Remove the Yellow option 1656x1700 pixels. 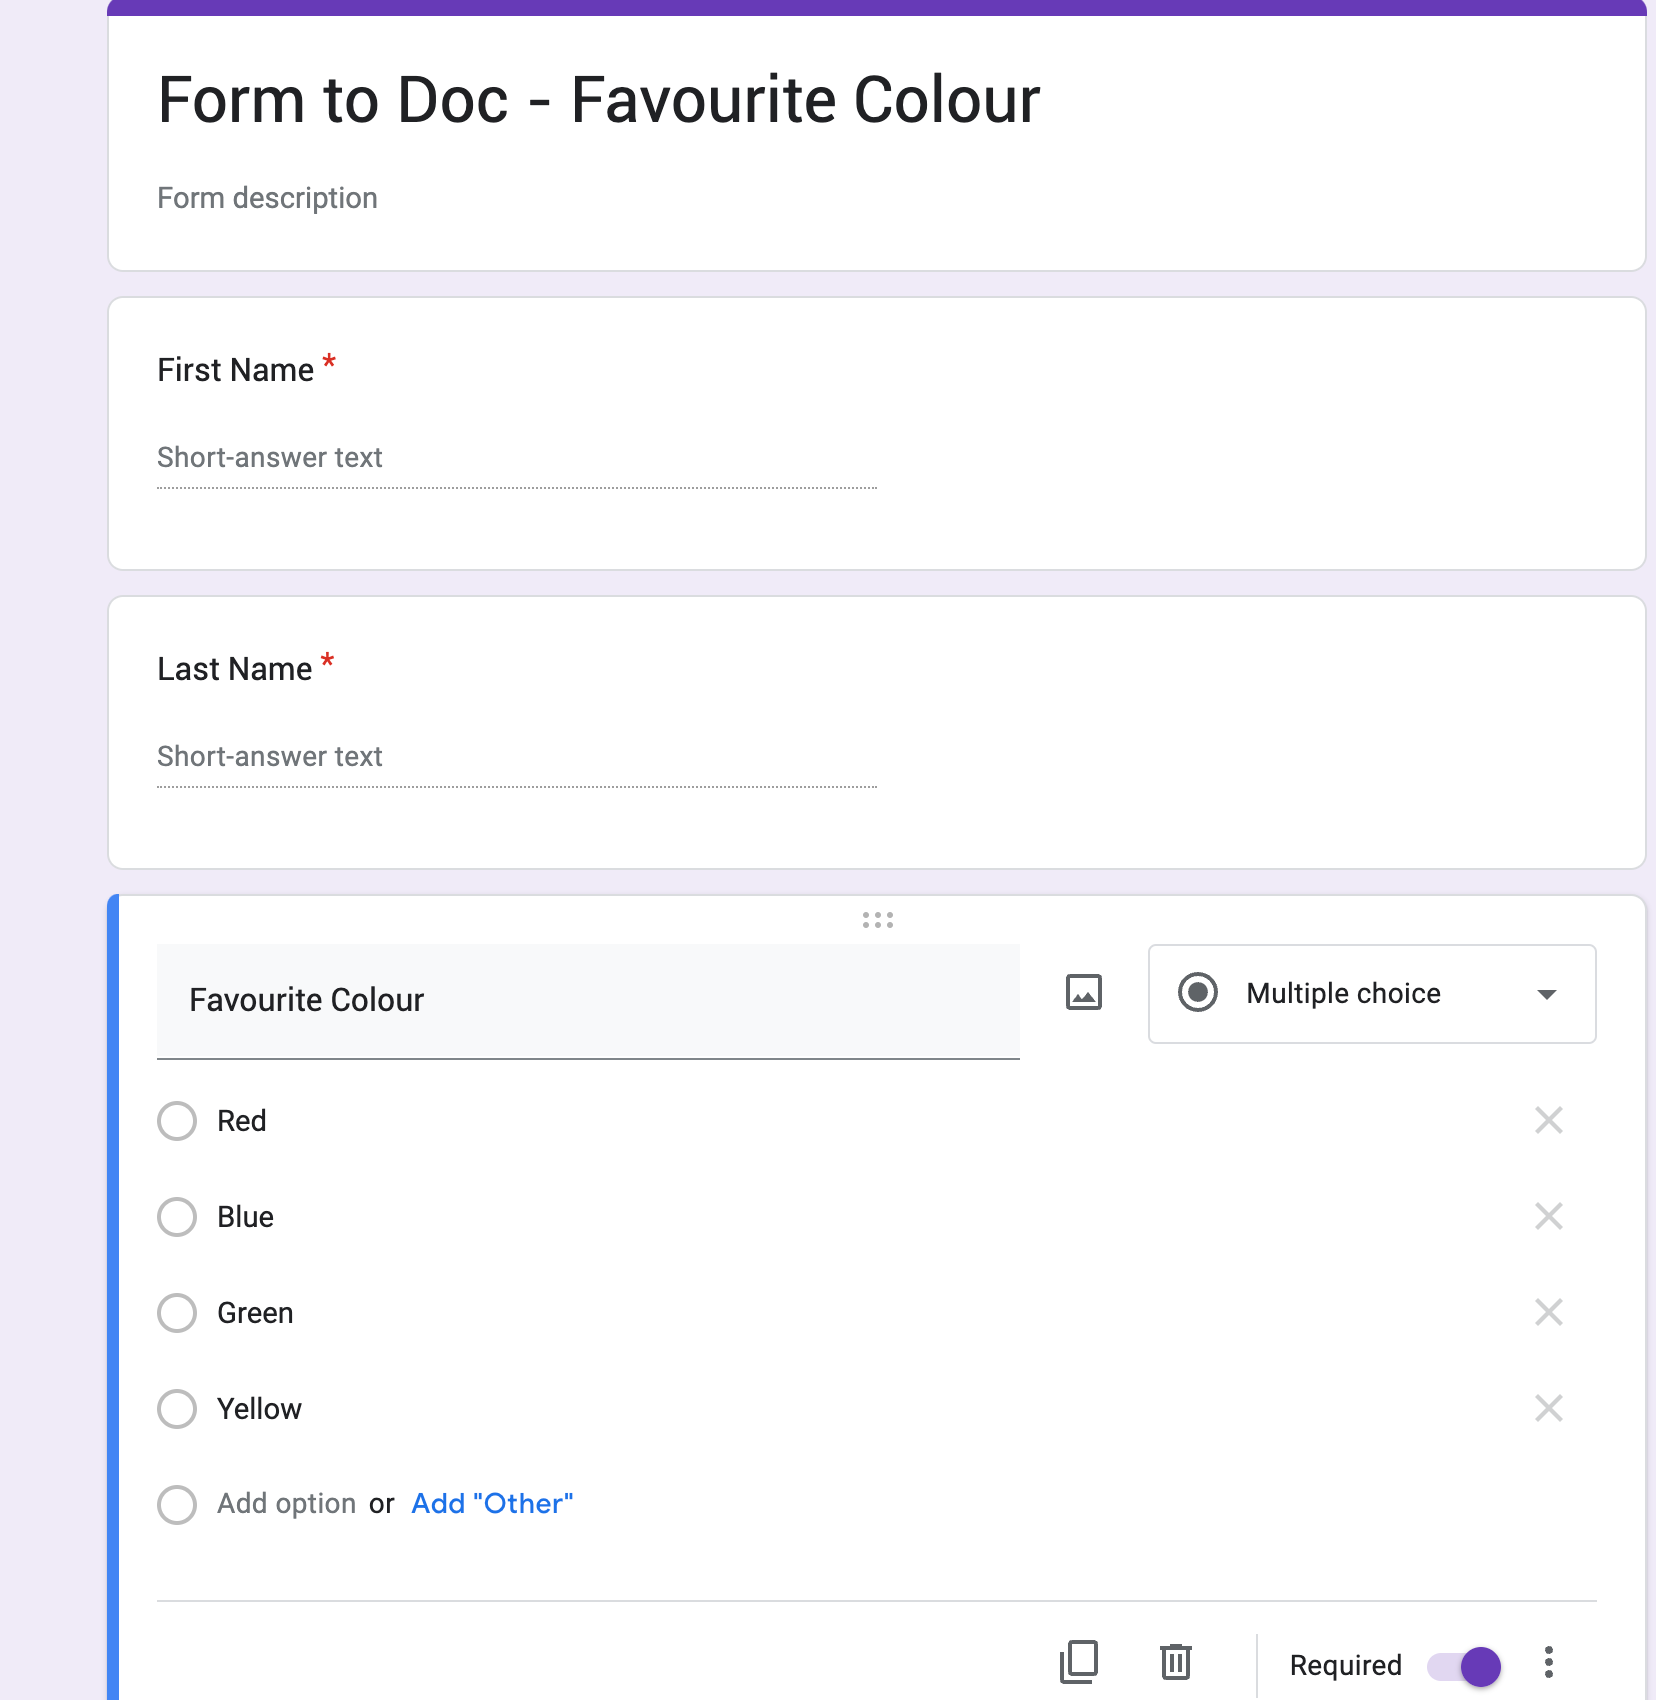coord(1548,1408)
